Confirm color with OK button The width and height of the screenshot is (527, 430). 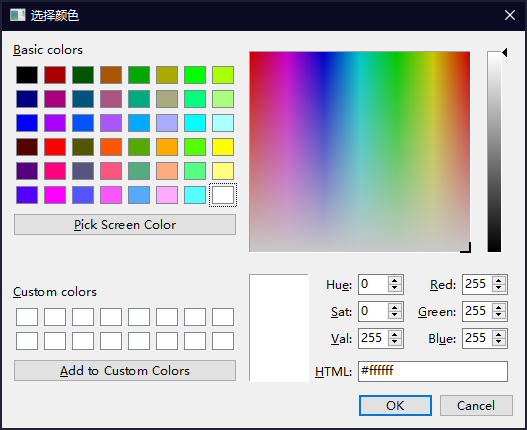[395, 405]
